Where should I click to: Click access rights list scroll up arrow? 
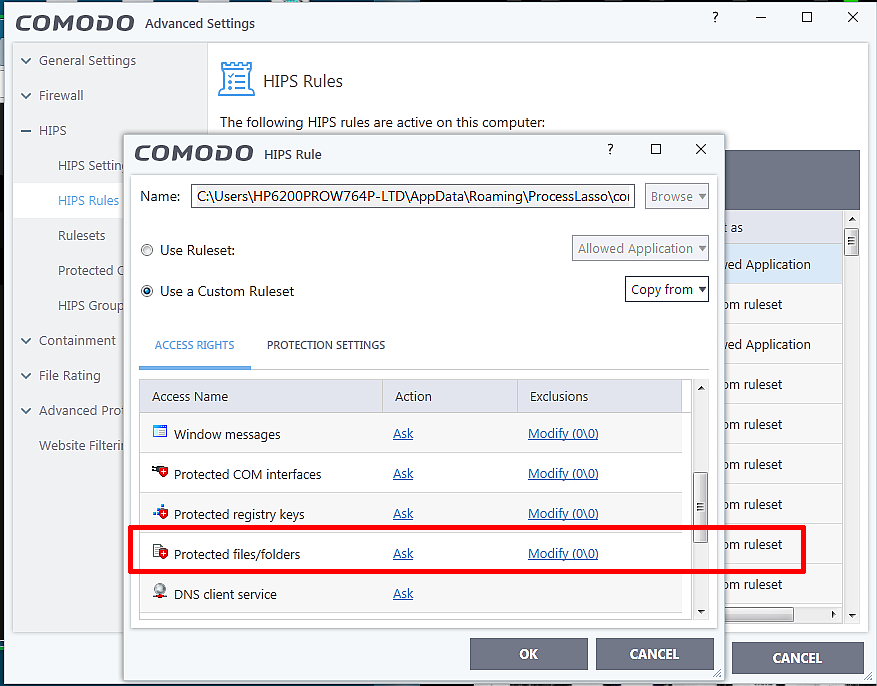[701, 388]
